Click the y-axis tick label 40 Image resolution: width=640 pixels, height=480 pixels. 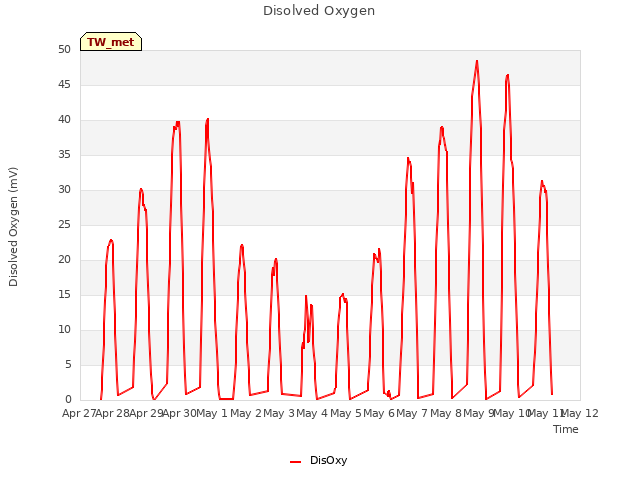click(x=64, y=120)
